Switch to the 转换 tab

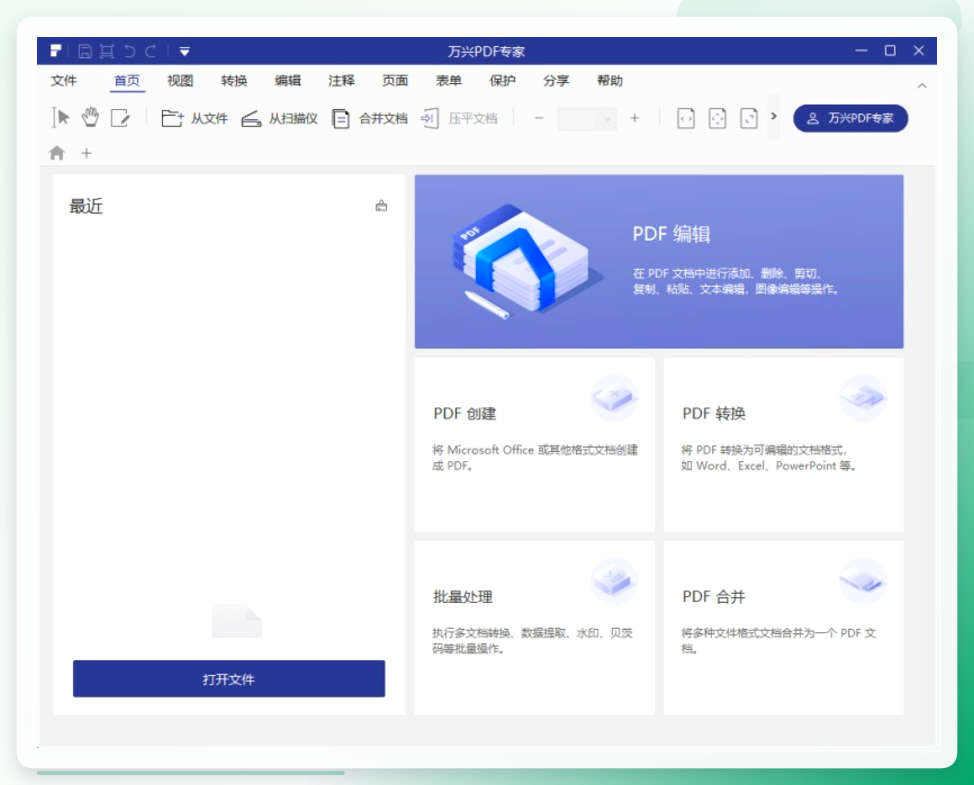tap(234, 81)
